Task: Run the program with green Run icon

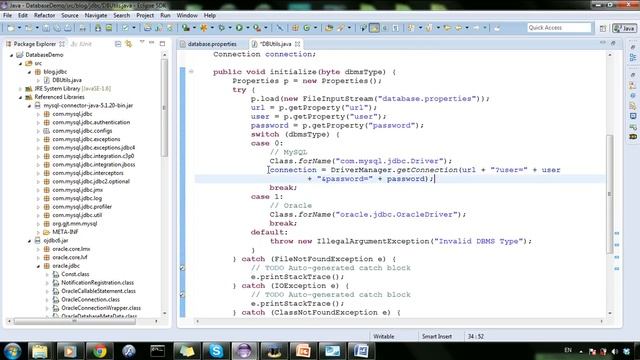Action: tap(239, 28)
